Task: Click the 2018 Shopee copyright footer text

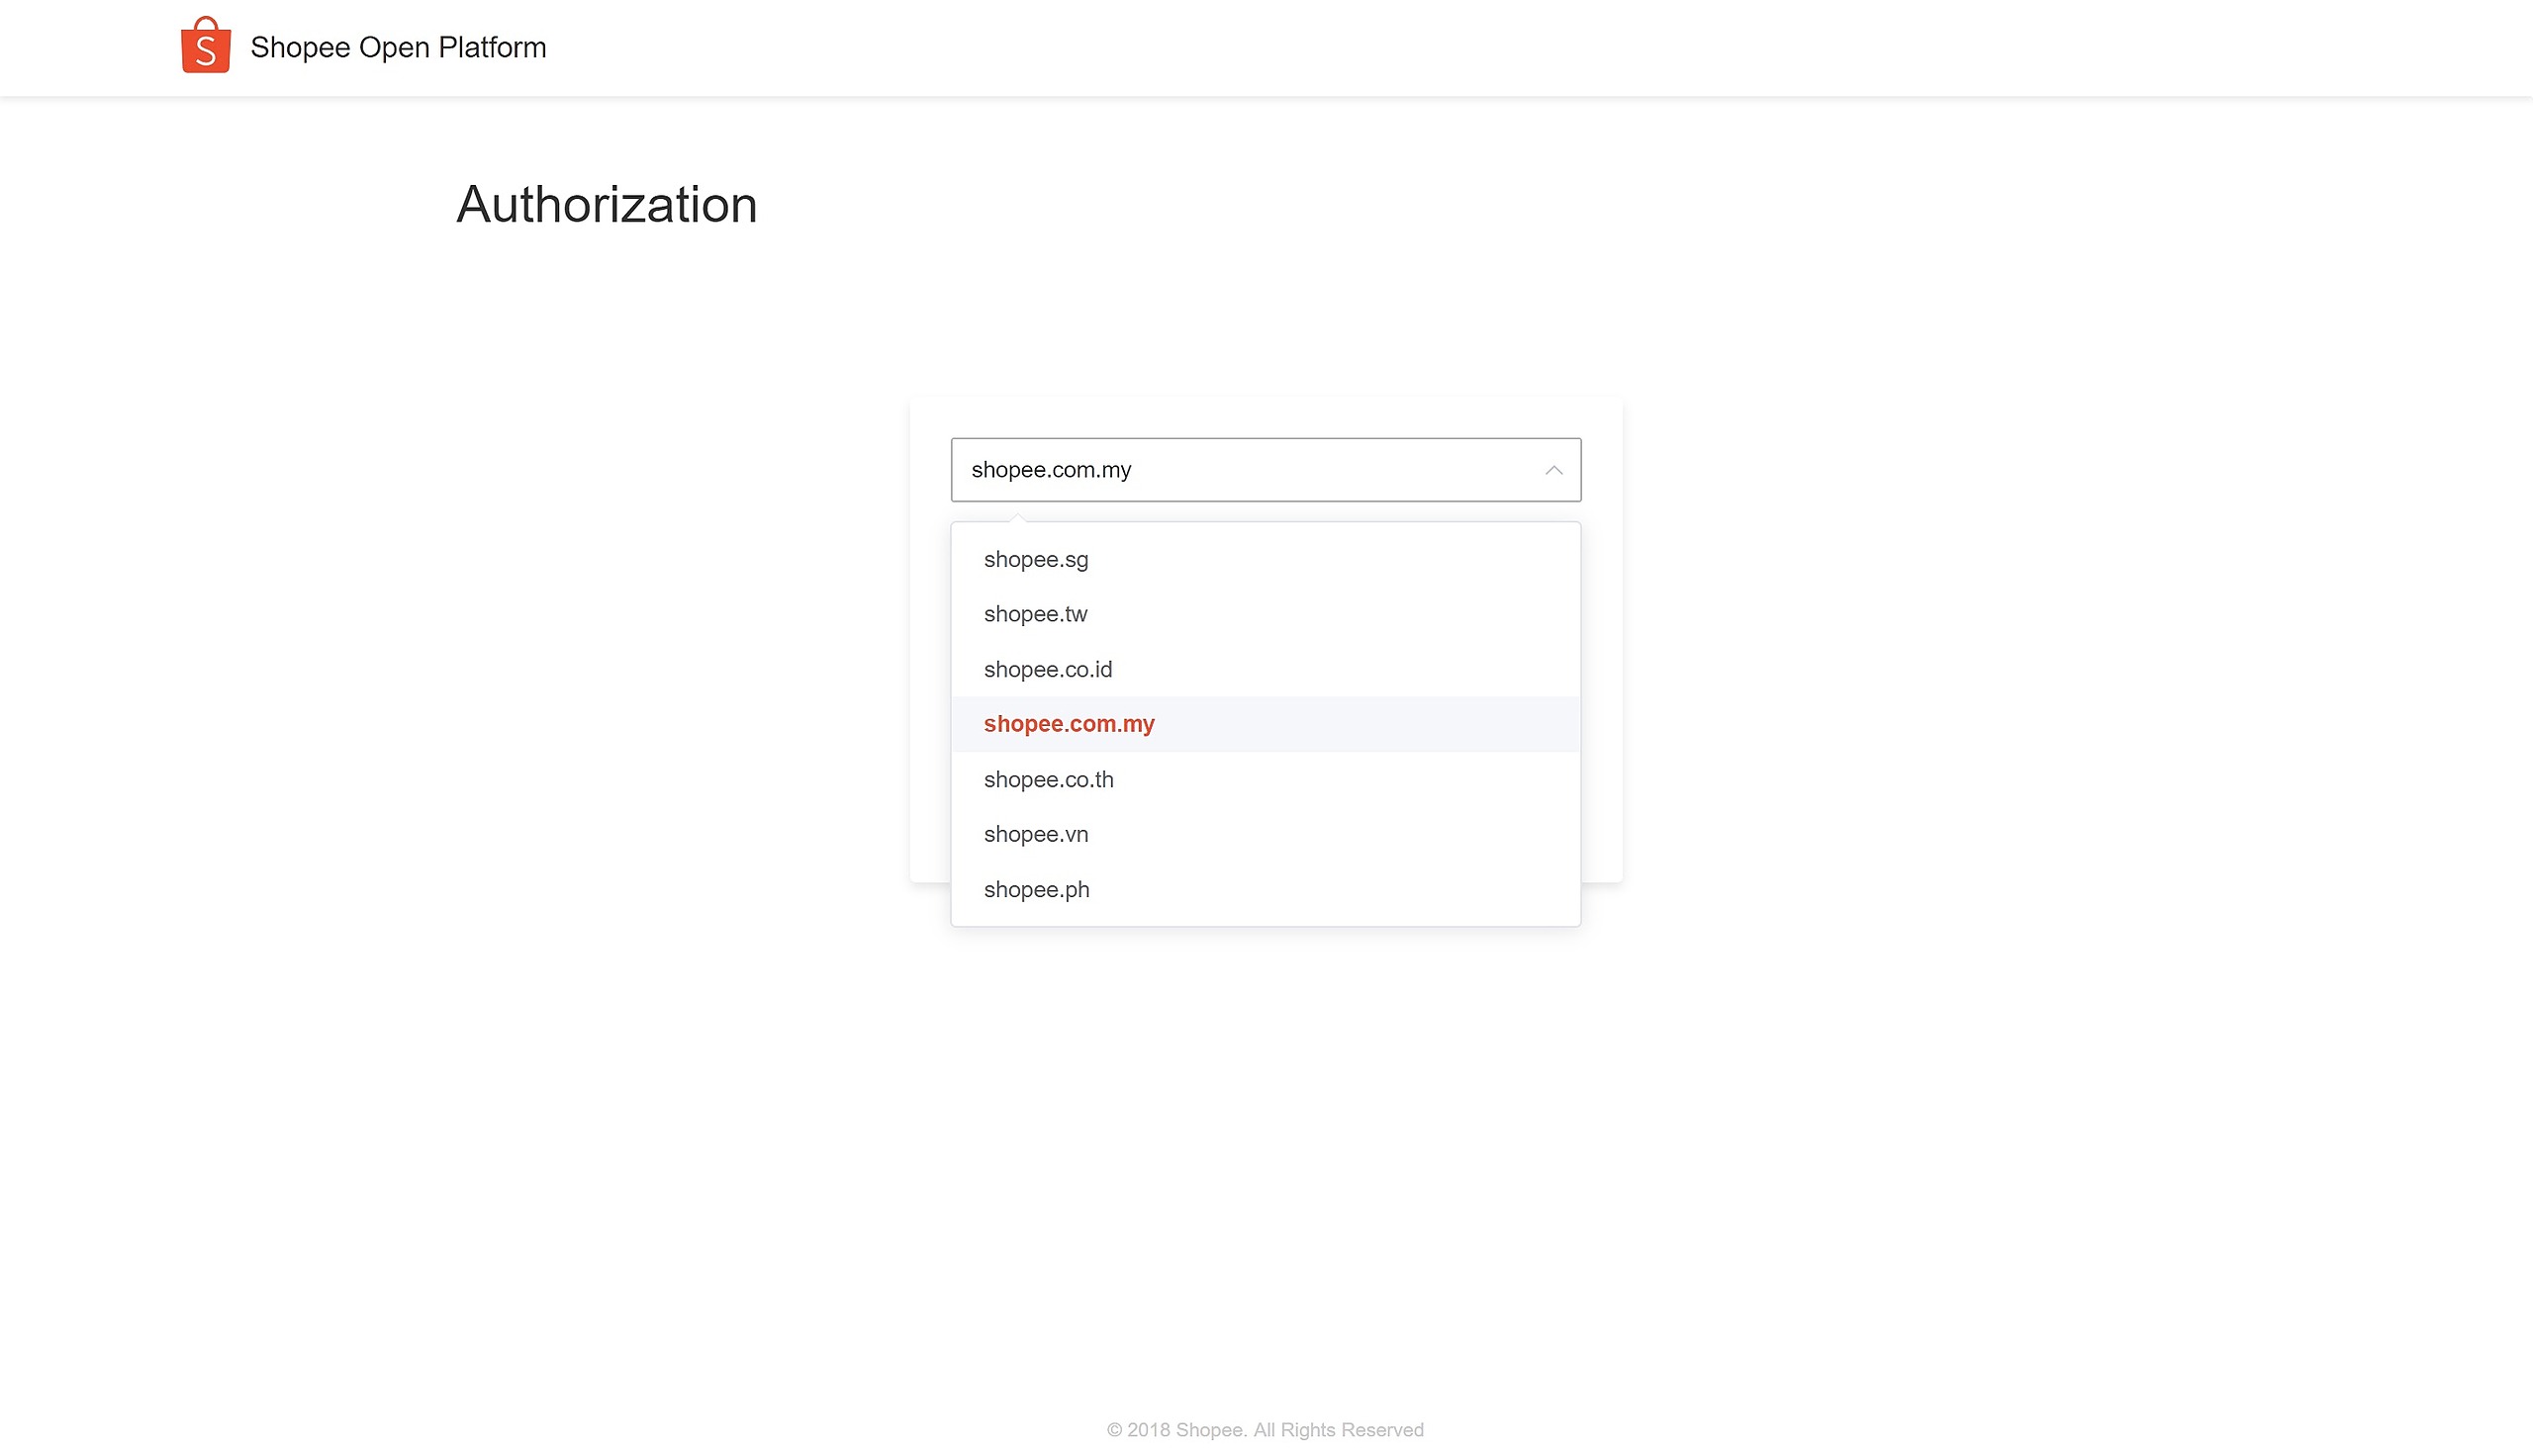Action: [1265, 1429]
